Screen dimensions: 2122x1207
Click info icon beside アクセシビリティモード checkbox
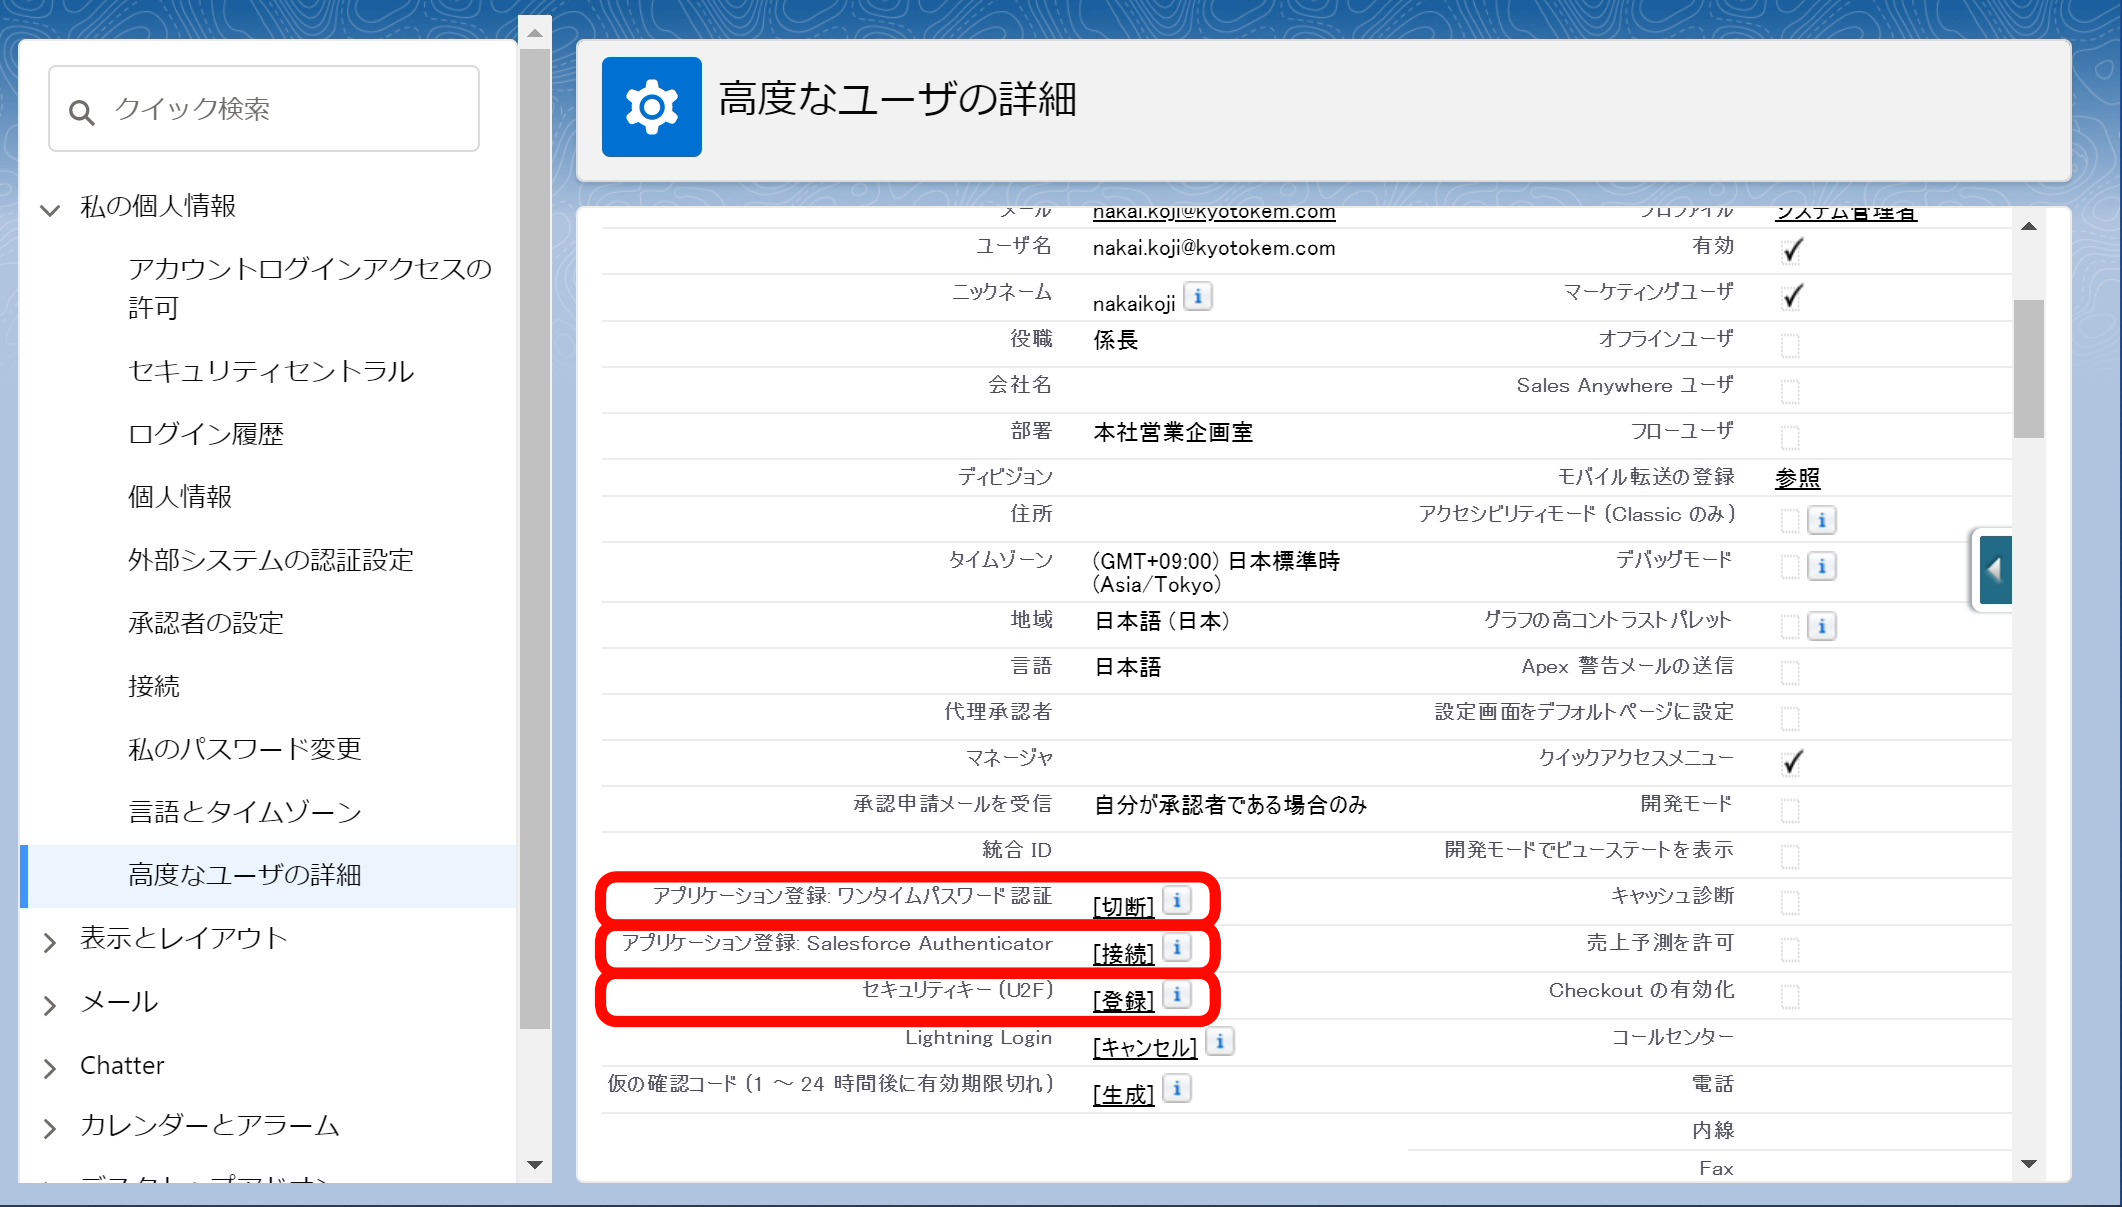[x=1821, y=520]
